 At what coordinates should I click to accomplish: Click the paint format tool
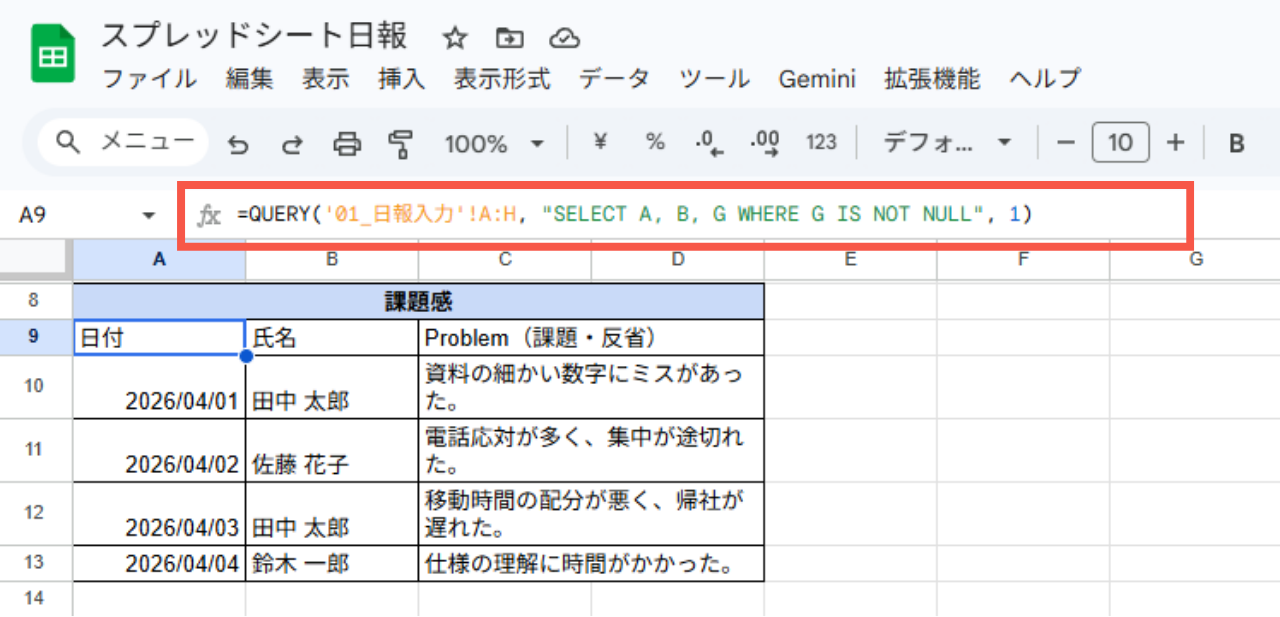pyautogui.click(x=399, y=143)
